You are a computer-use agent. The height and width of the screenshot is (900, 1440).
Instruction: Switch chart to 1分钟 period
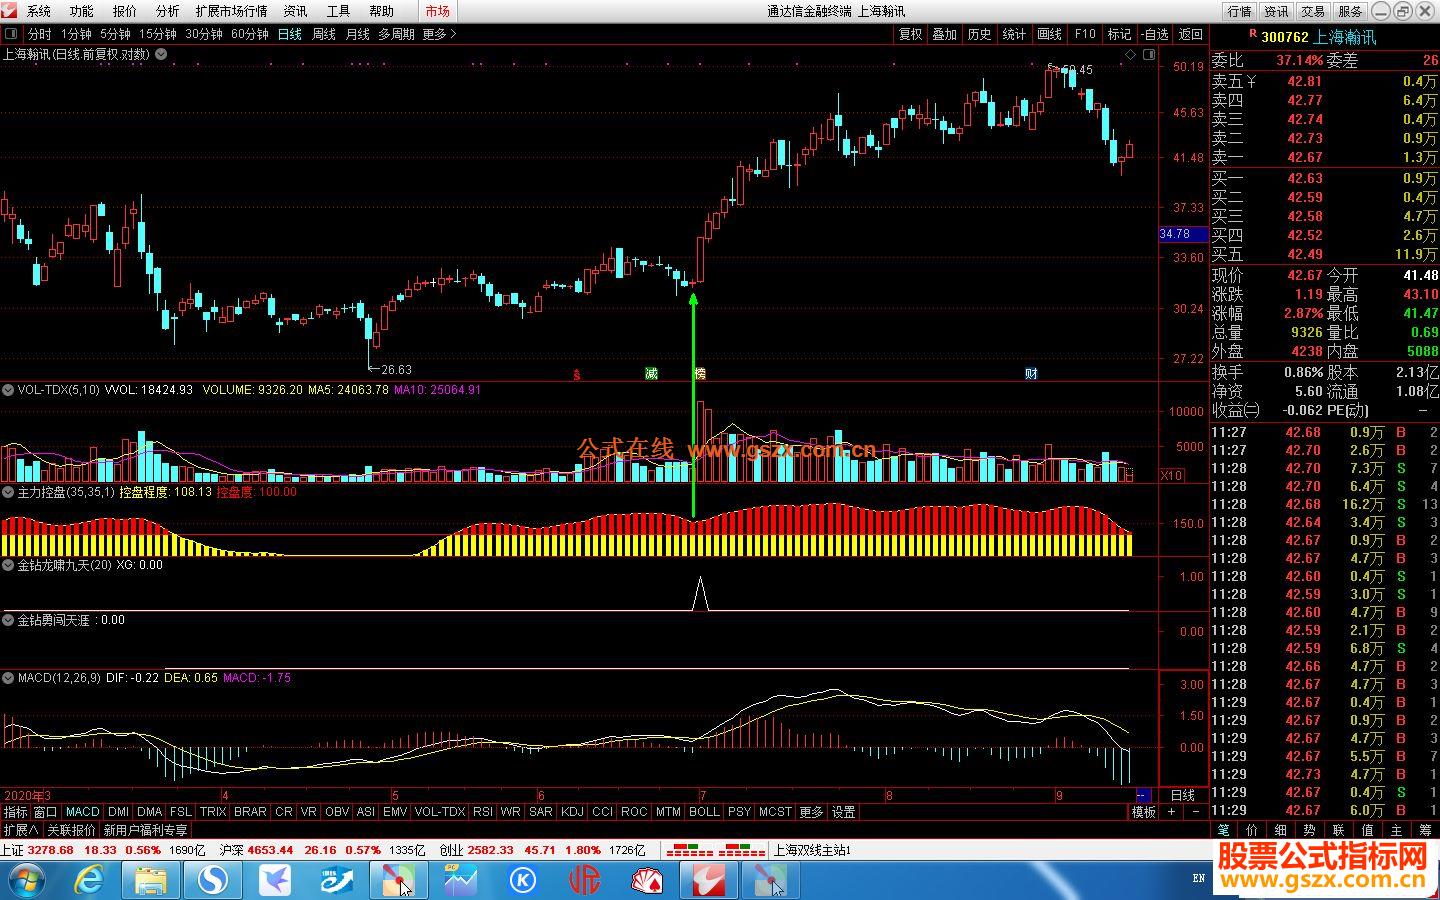[x=76, y=34]
